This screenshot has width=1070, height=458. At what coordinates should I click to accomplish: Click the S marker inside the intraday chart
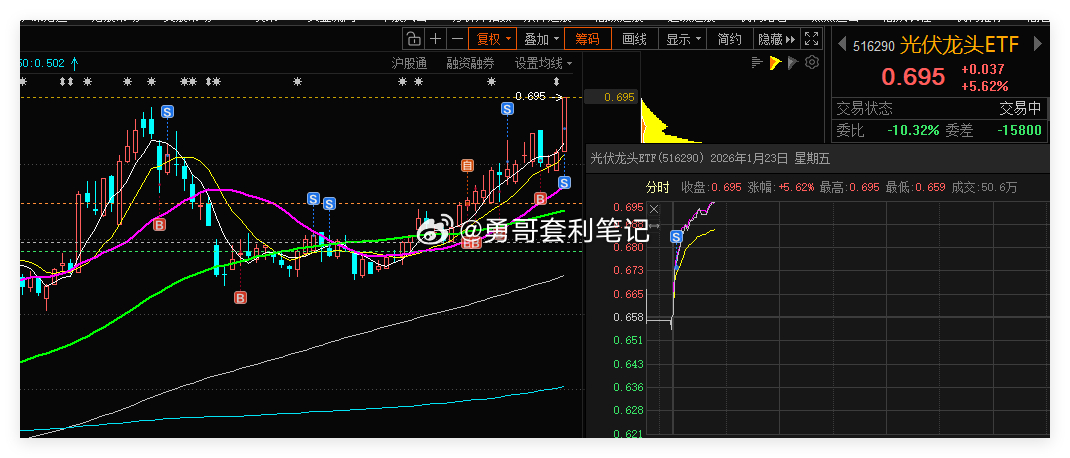point(676,236)
